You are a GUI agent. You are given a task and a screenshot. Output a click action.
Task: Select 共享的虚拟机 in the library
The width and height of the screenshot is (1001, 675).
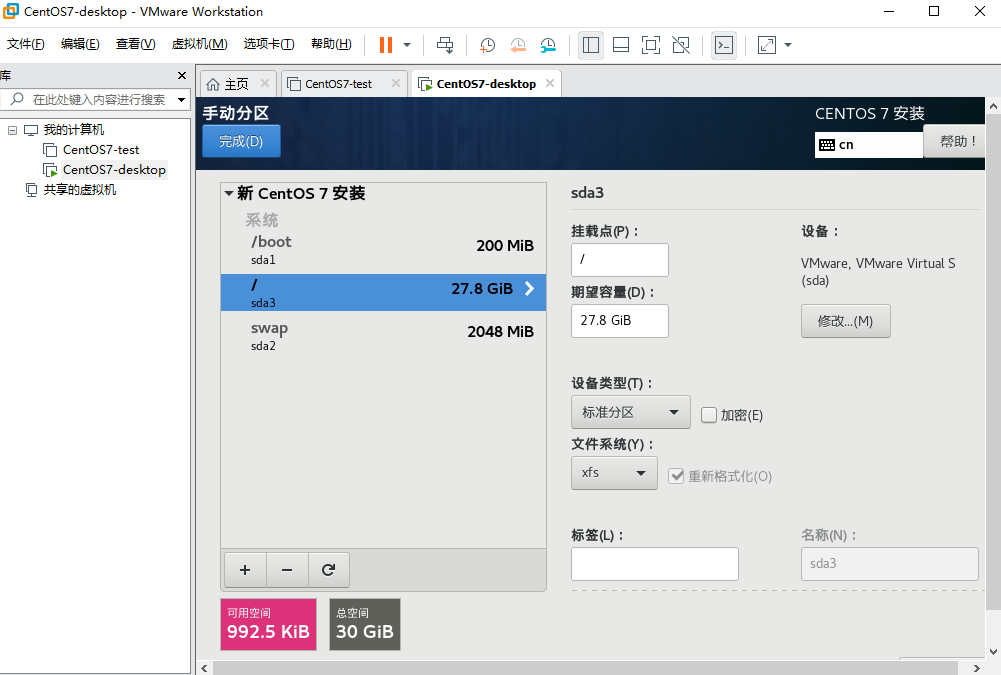tap(80, 190)
